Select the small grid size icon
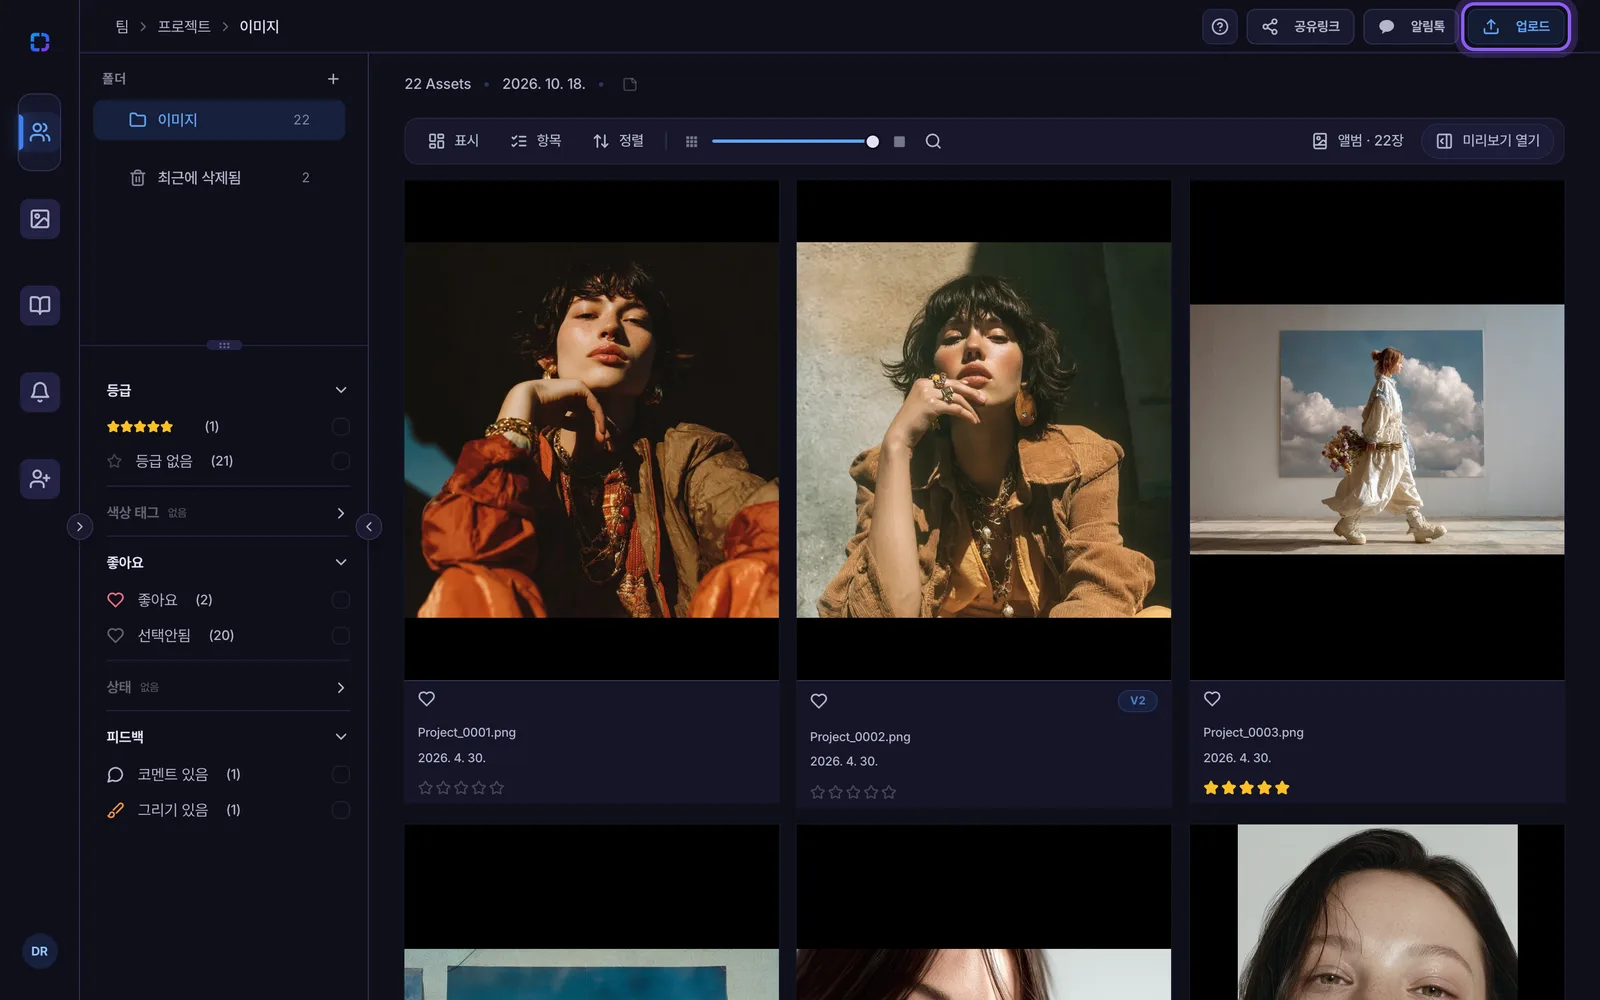1600x1000 pixels. [691, 142]
